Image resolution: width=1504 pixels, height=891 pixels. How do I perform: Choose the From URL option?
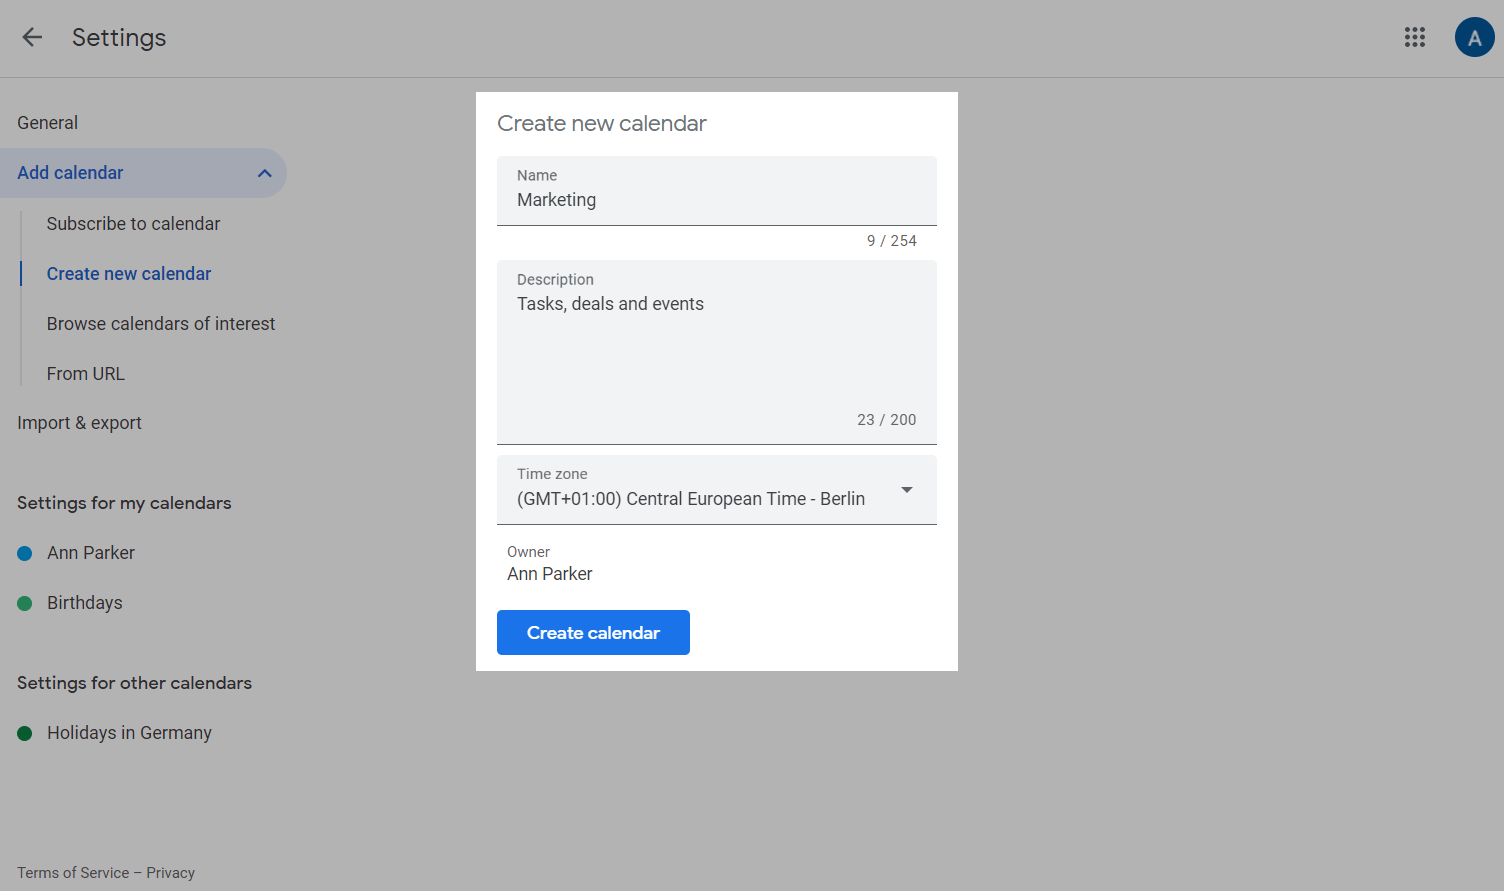coord(86,374)
